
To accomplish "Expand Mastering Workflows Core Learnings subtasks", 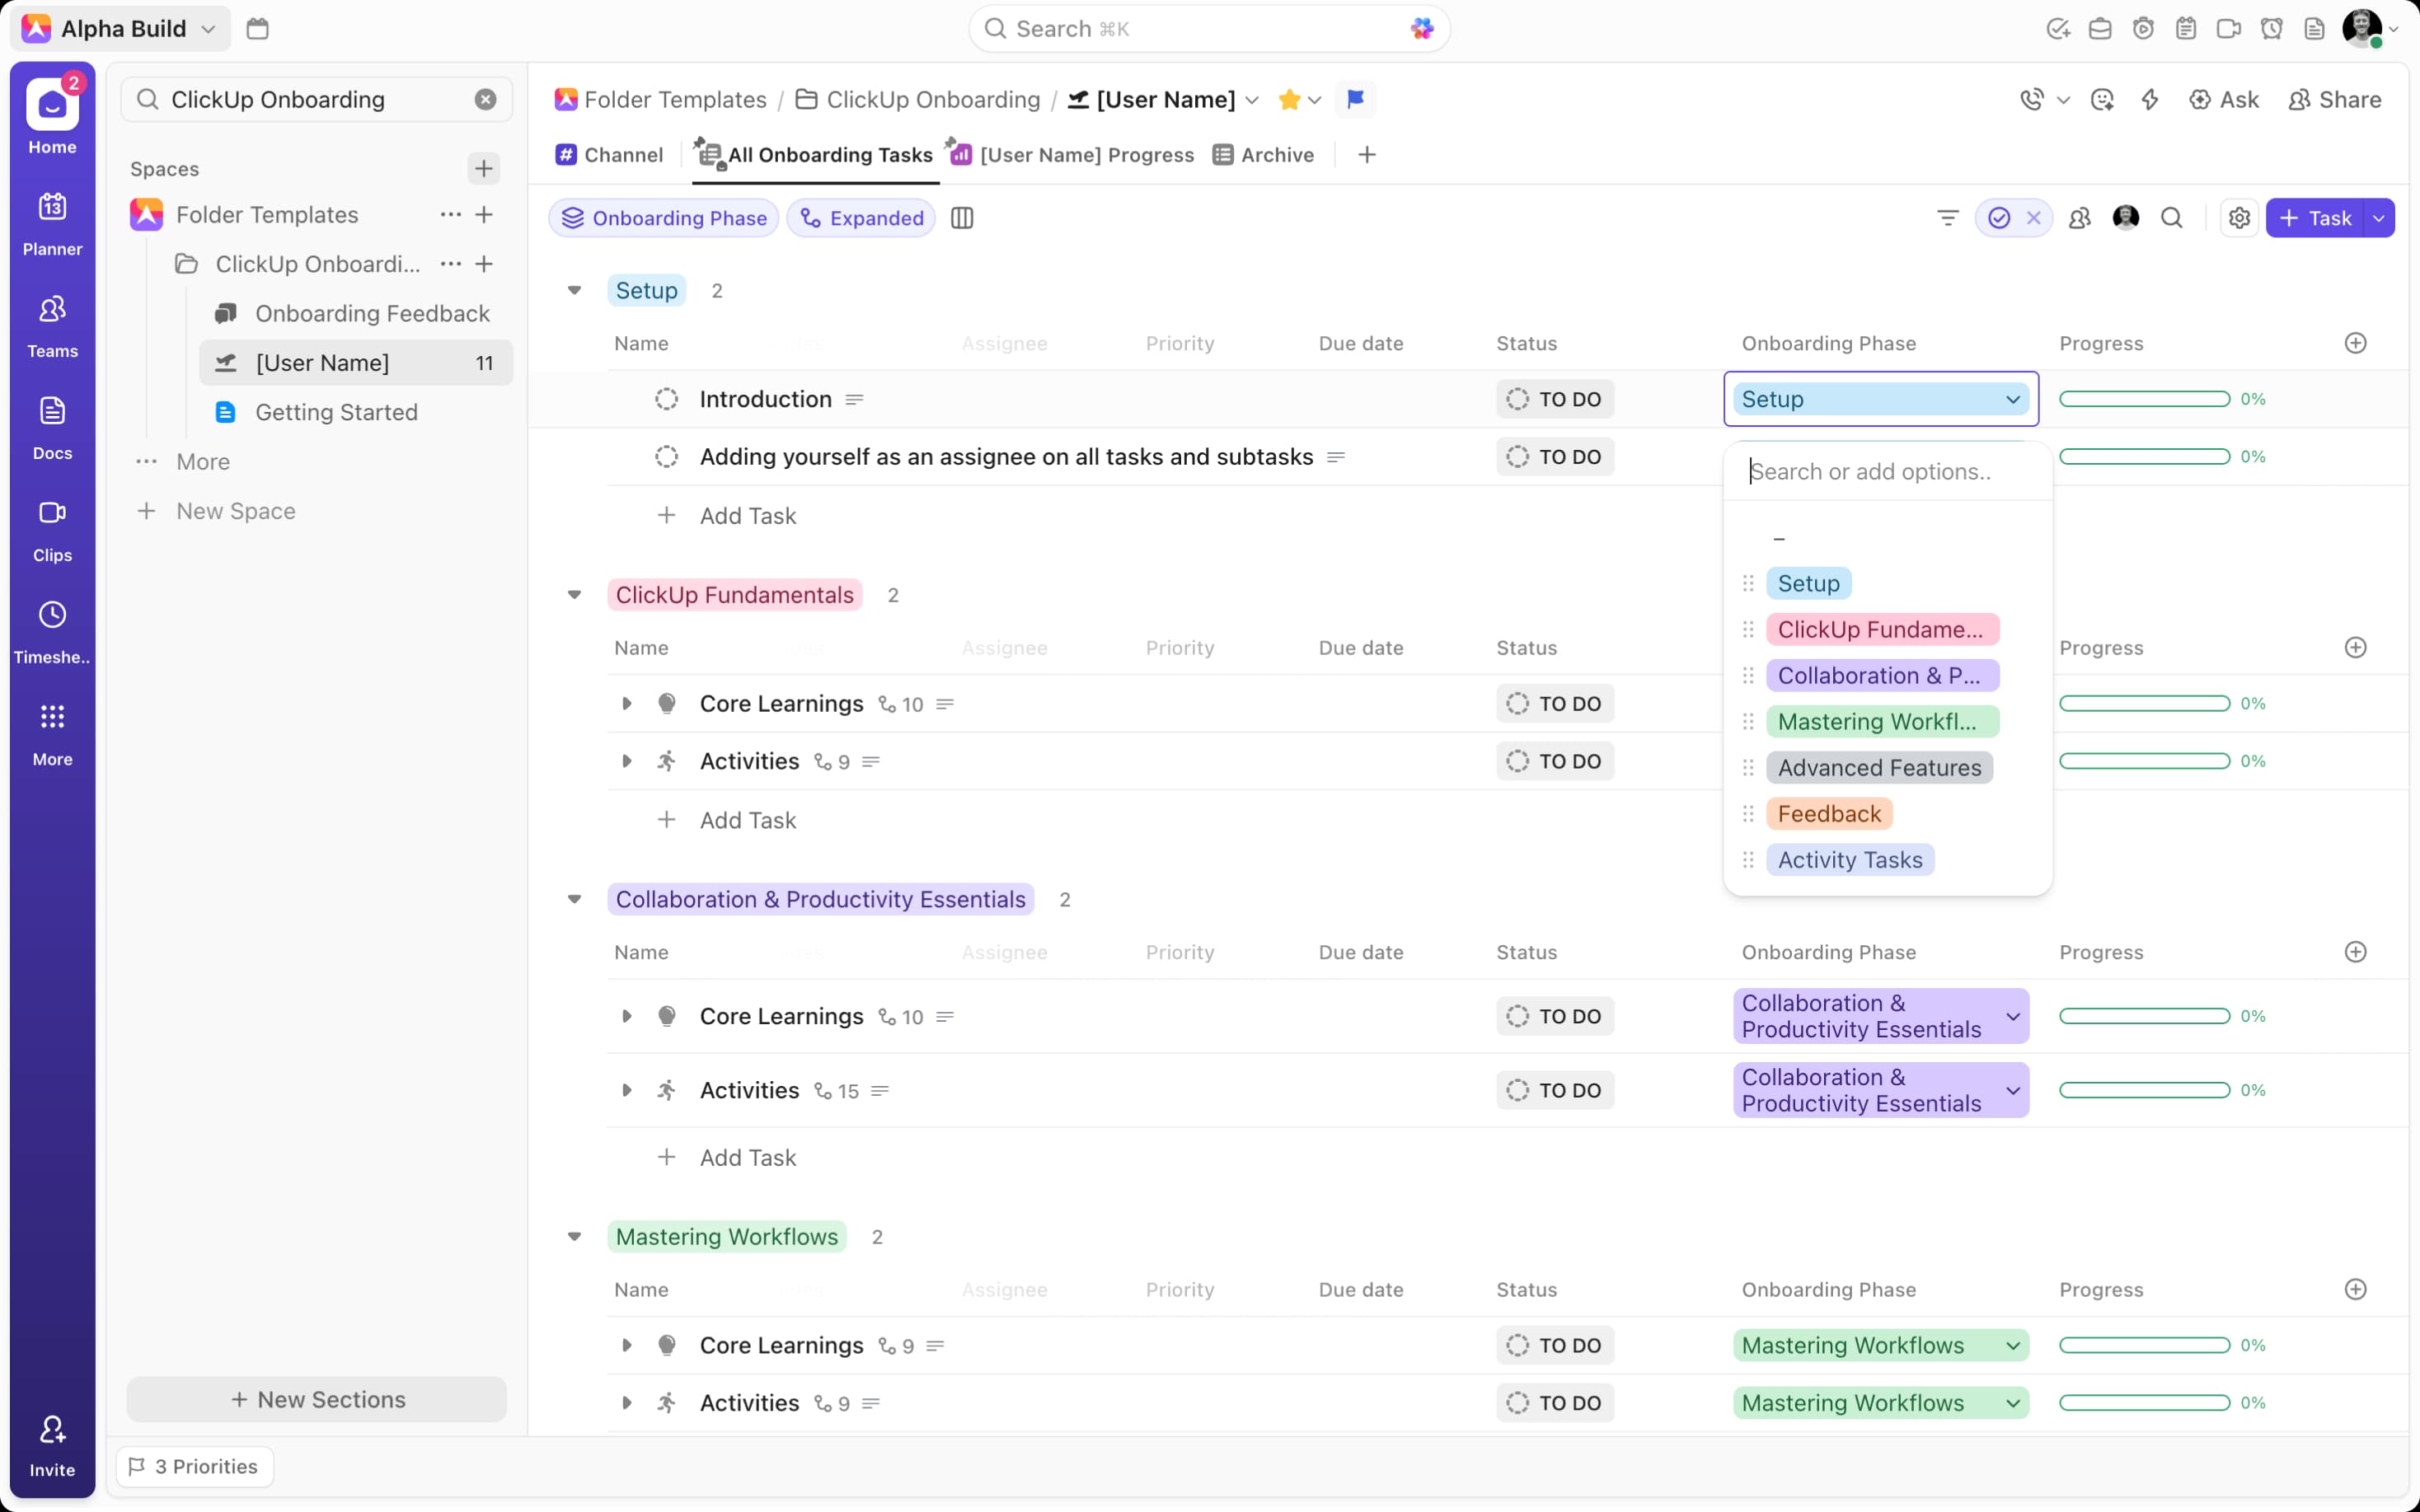I will [627, 1345].
